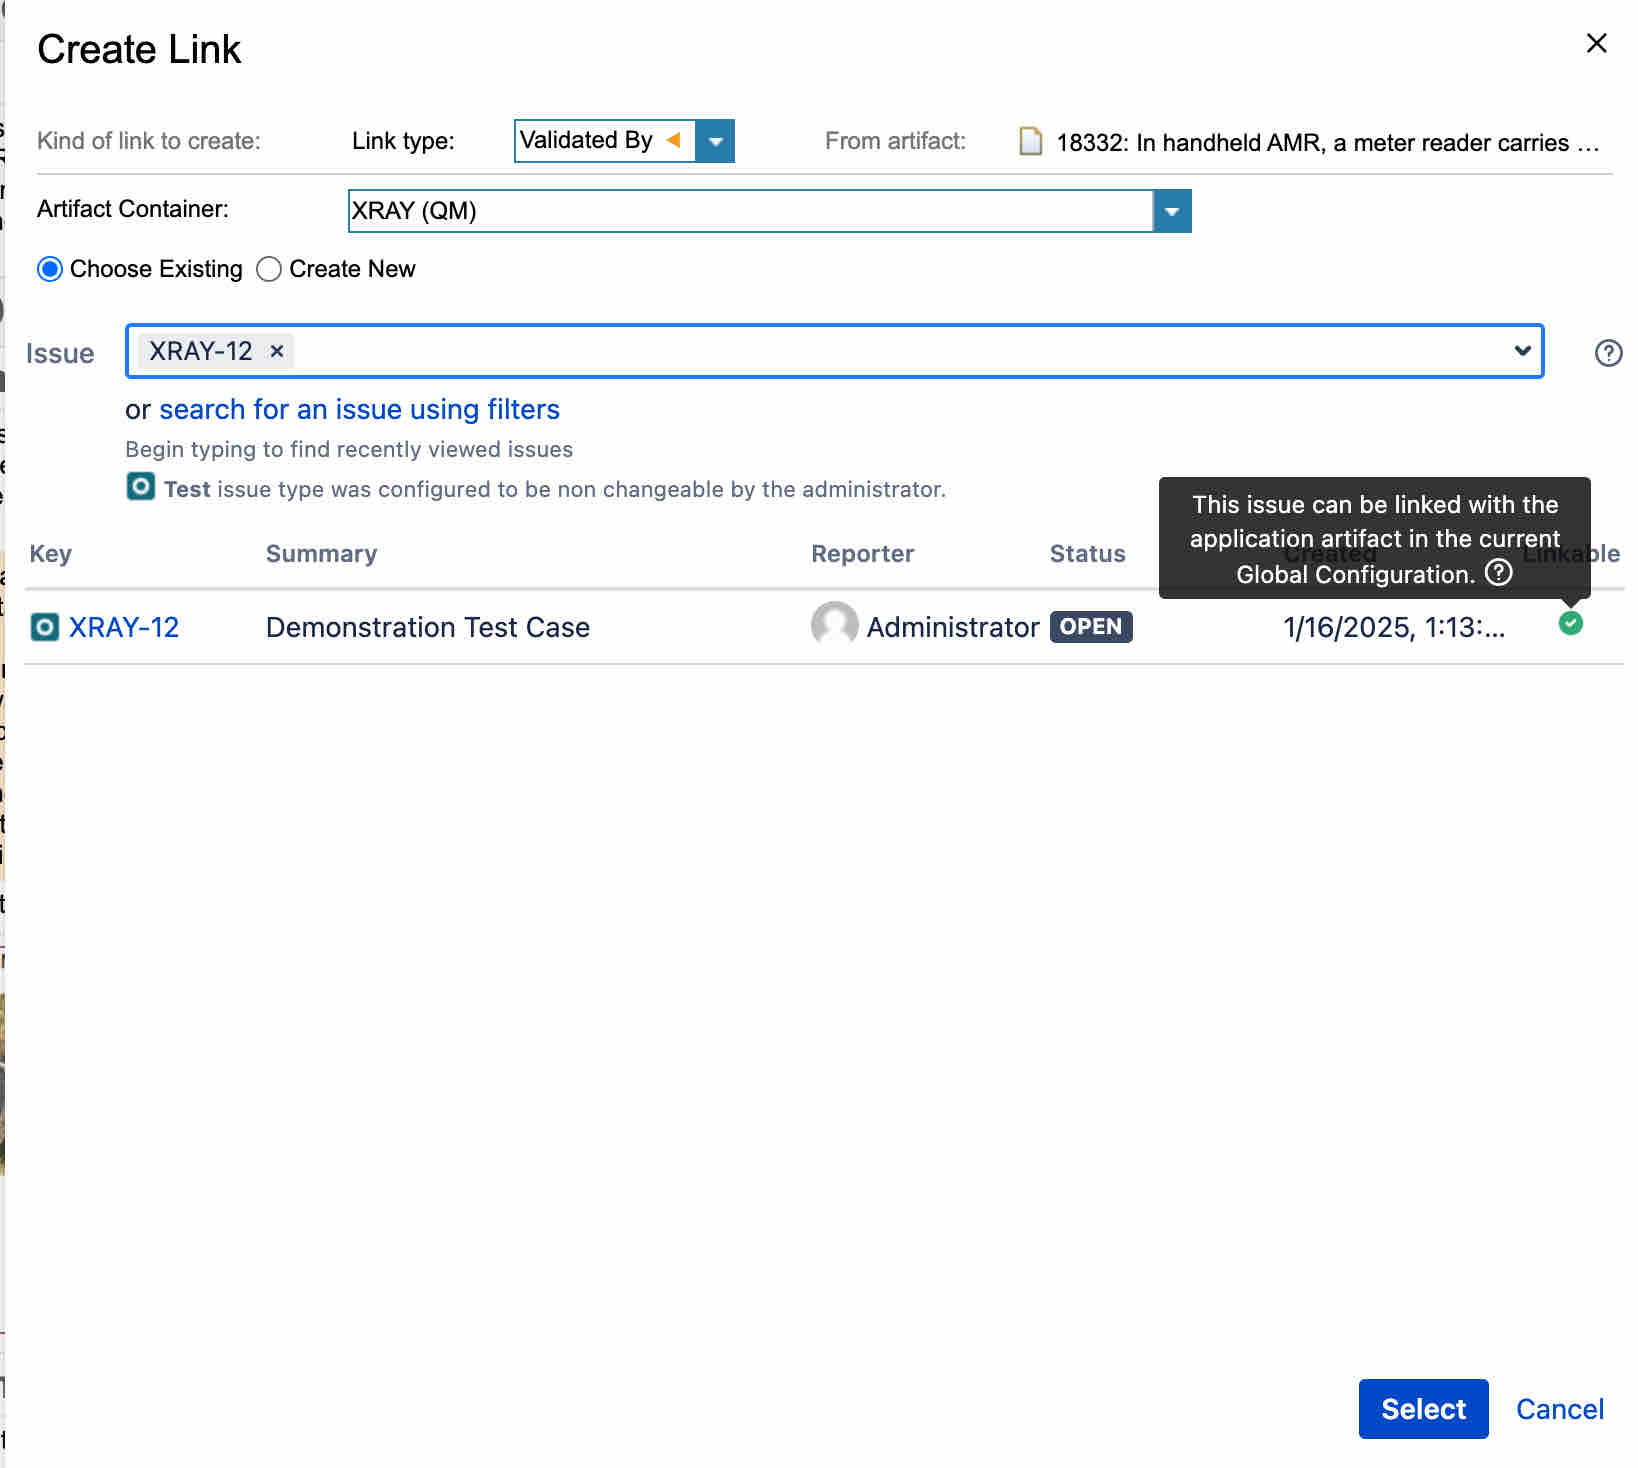Open search for an issue using filters

point(359,409)
